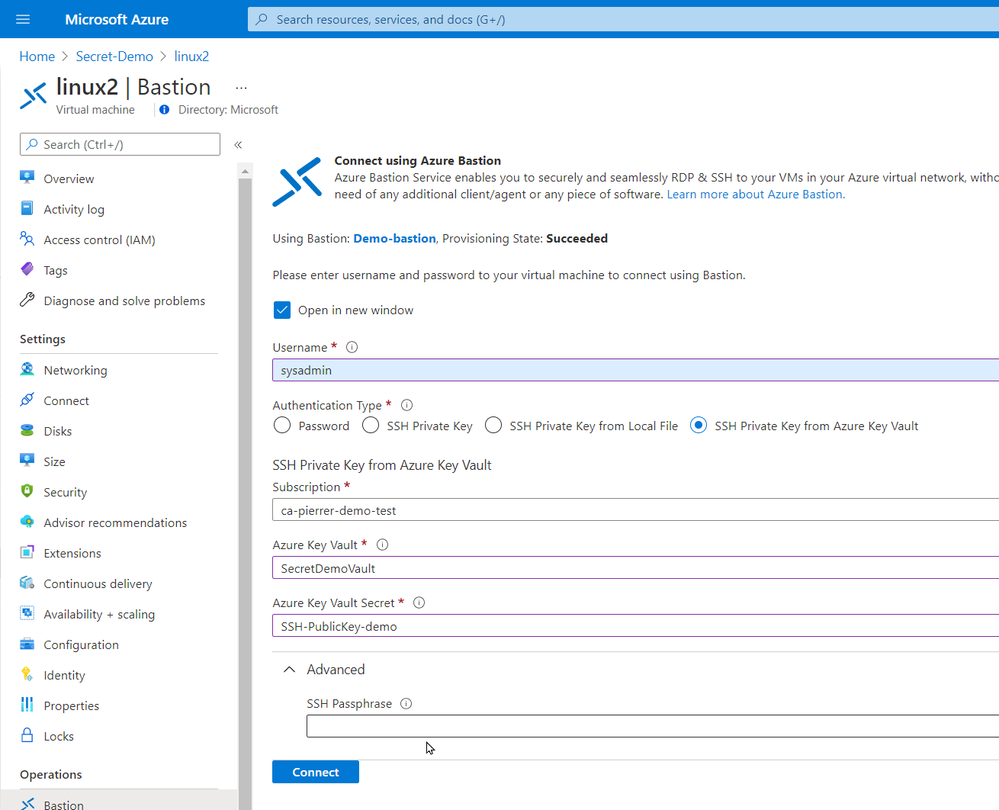The height and width of the screenshot is (810, 999).
Task: Click the Properties bars icon
Action: click(27, 705)
